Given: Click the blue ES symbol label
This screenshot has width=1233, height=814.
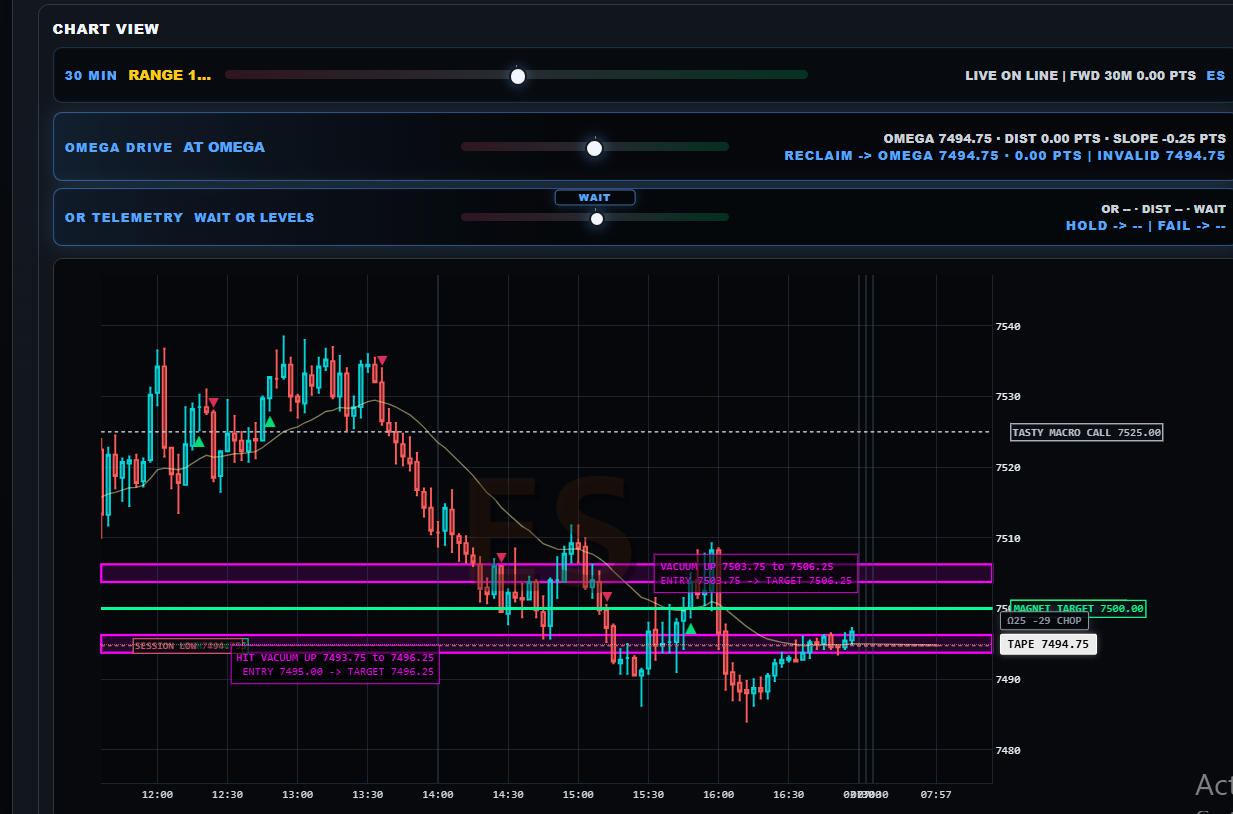Looking at the screenshot, I should pos(1215,75).
